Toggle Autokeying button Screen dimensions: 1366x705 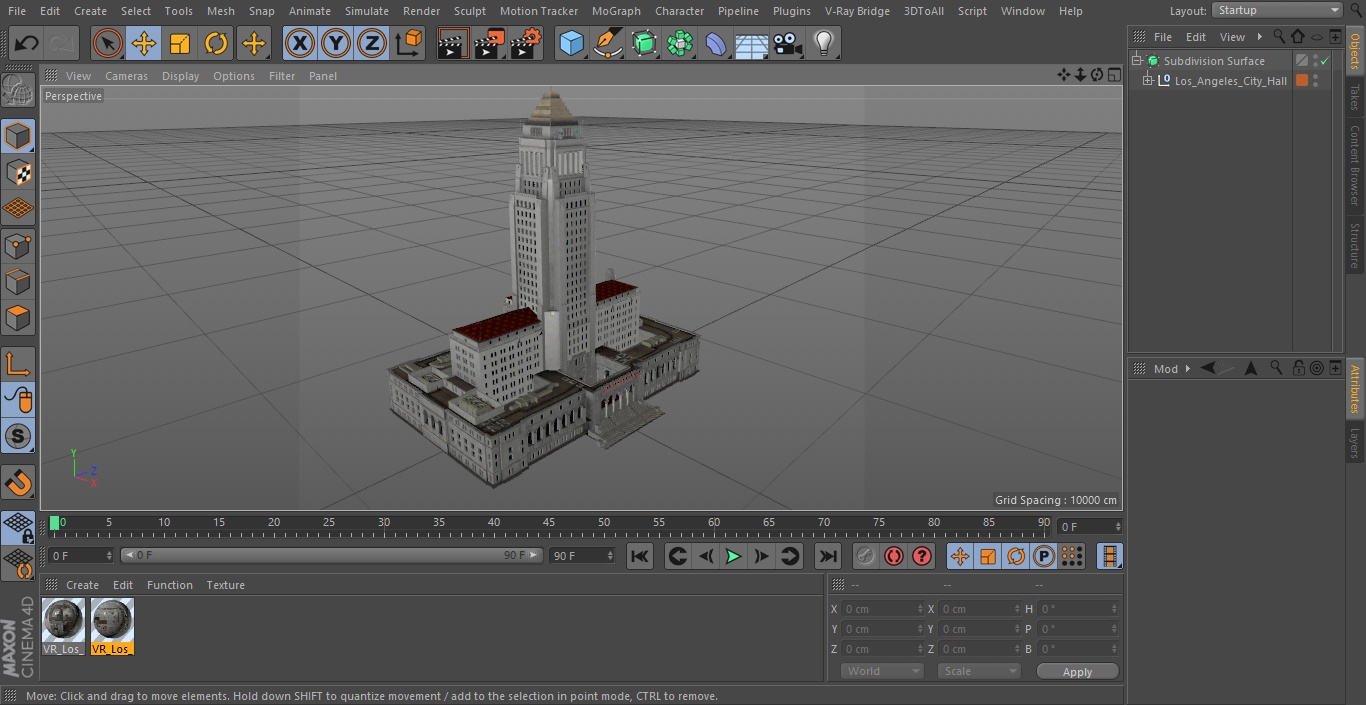[x=894, y=556]
